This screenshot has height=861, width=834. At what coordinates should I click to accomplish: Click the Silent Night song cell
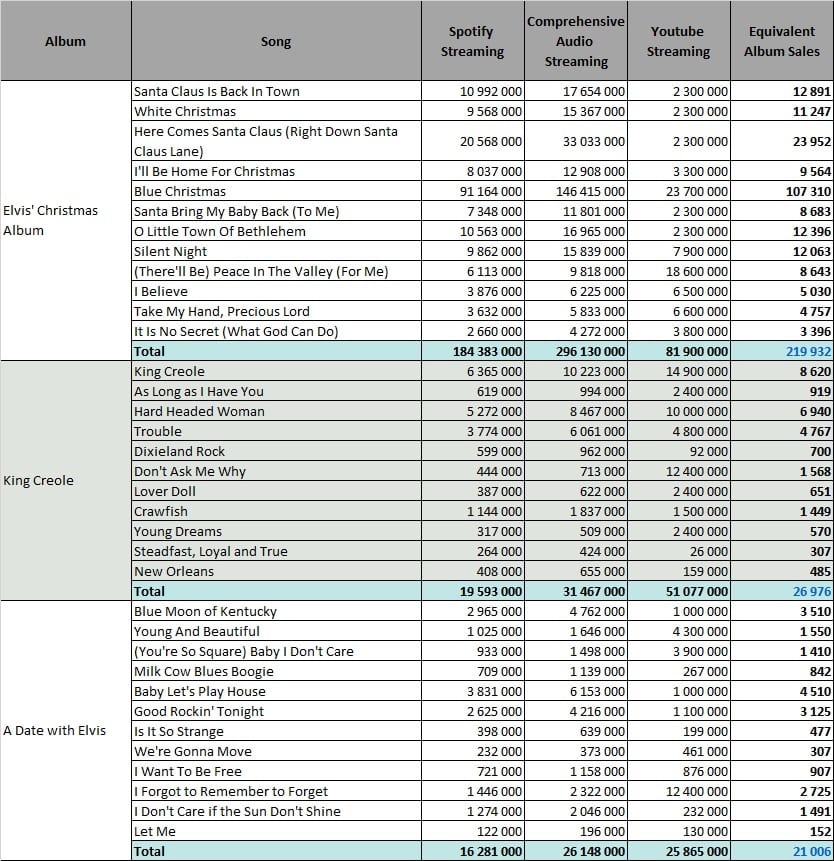[x=276, y=251]
